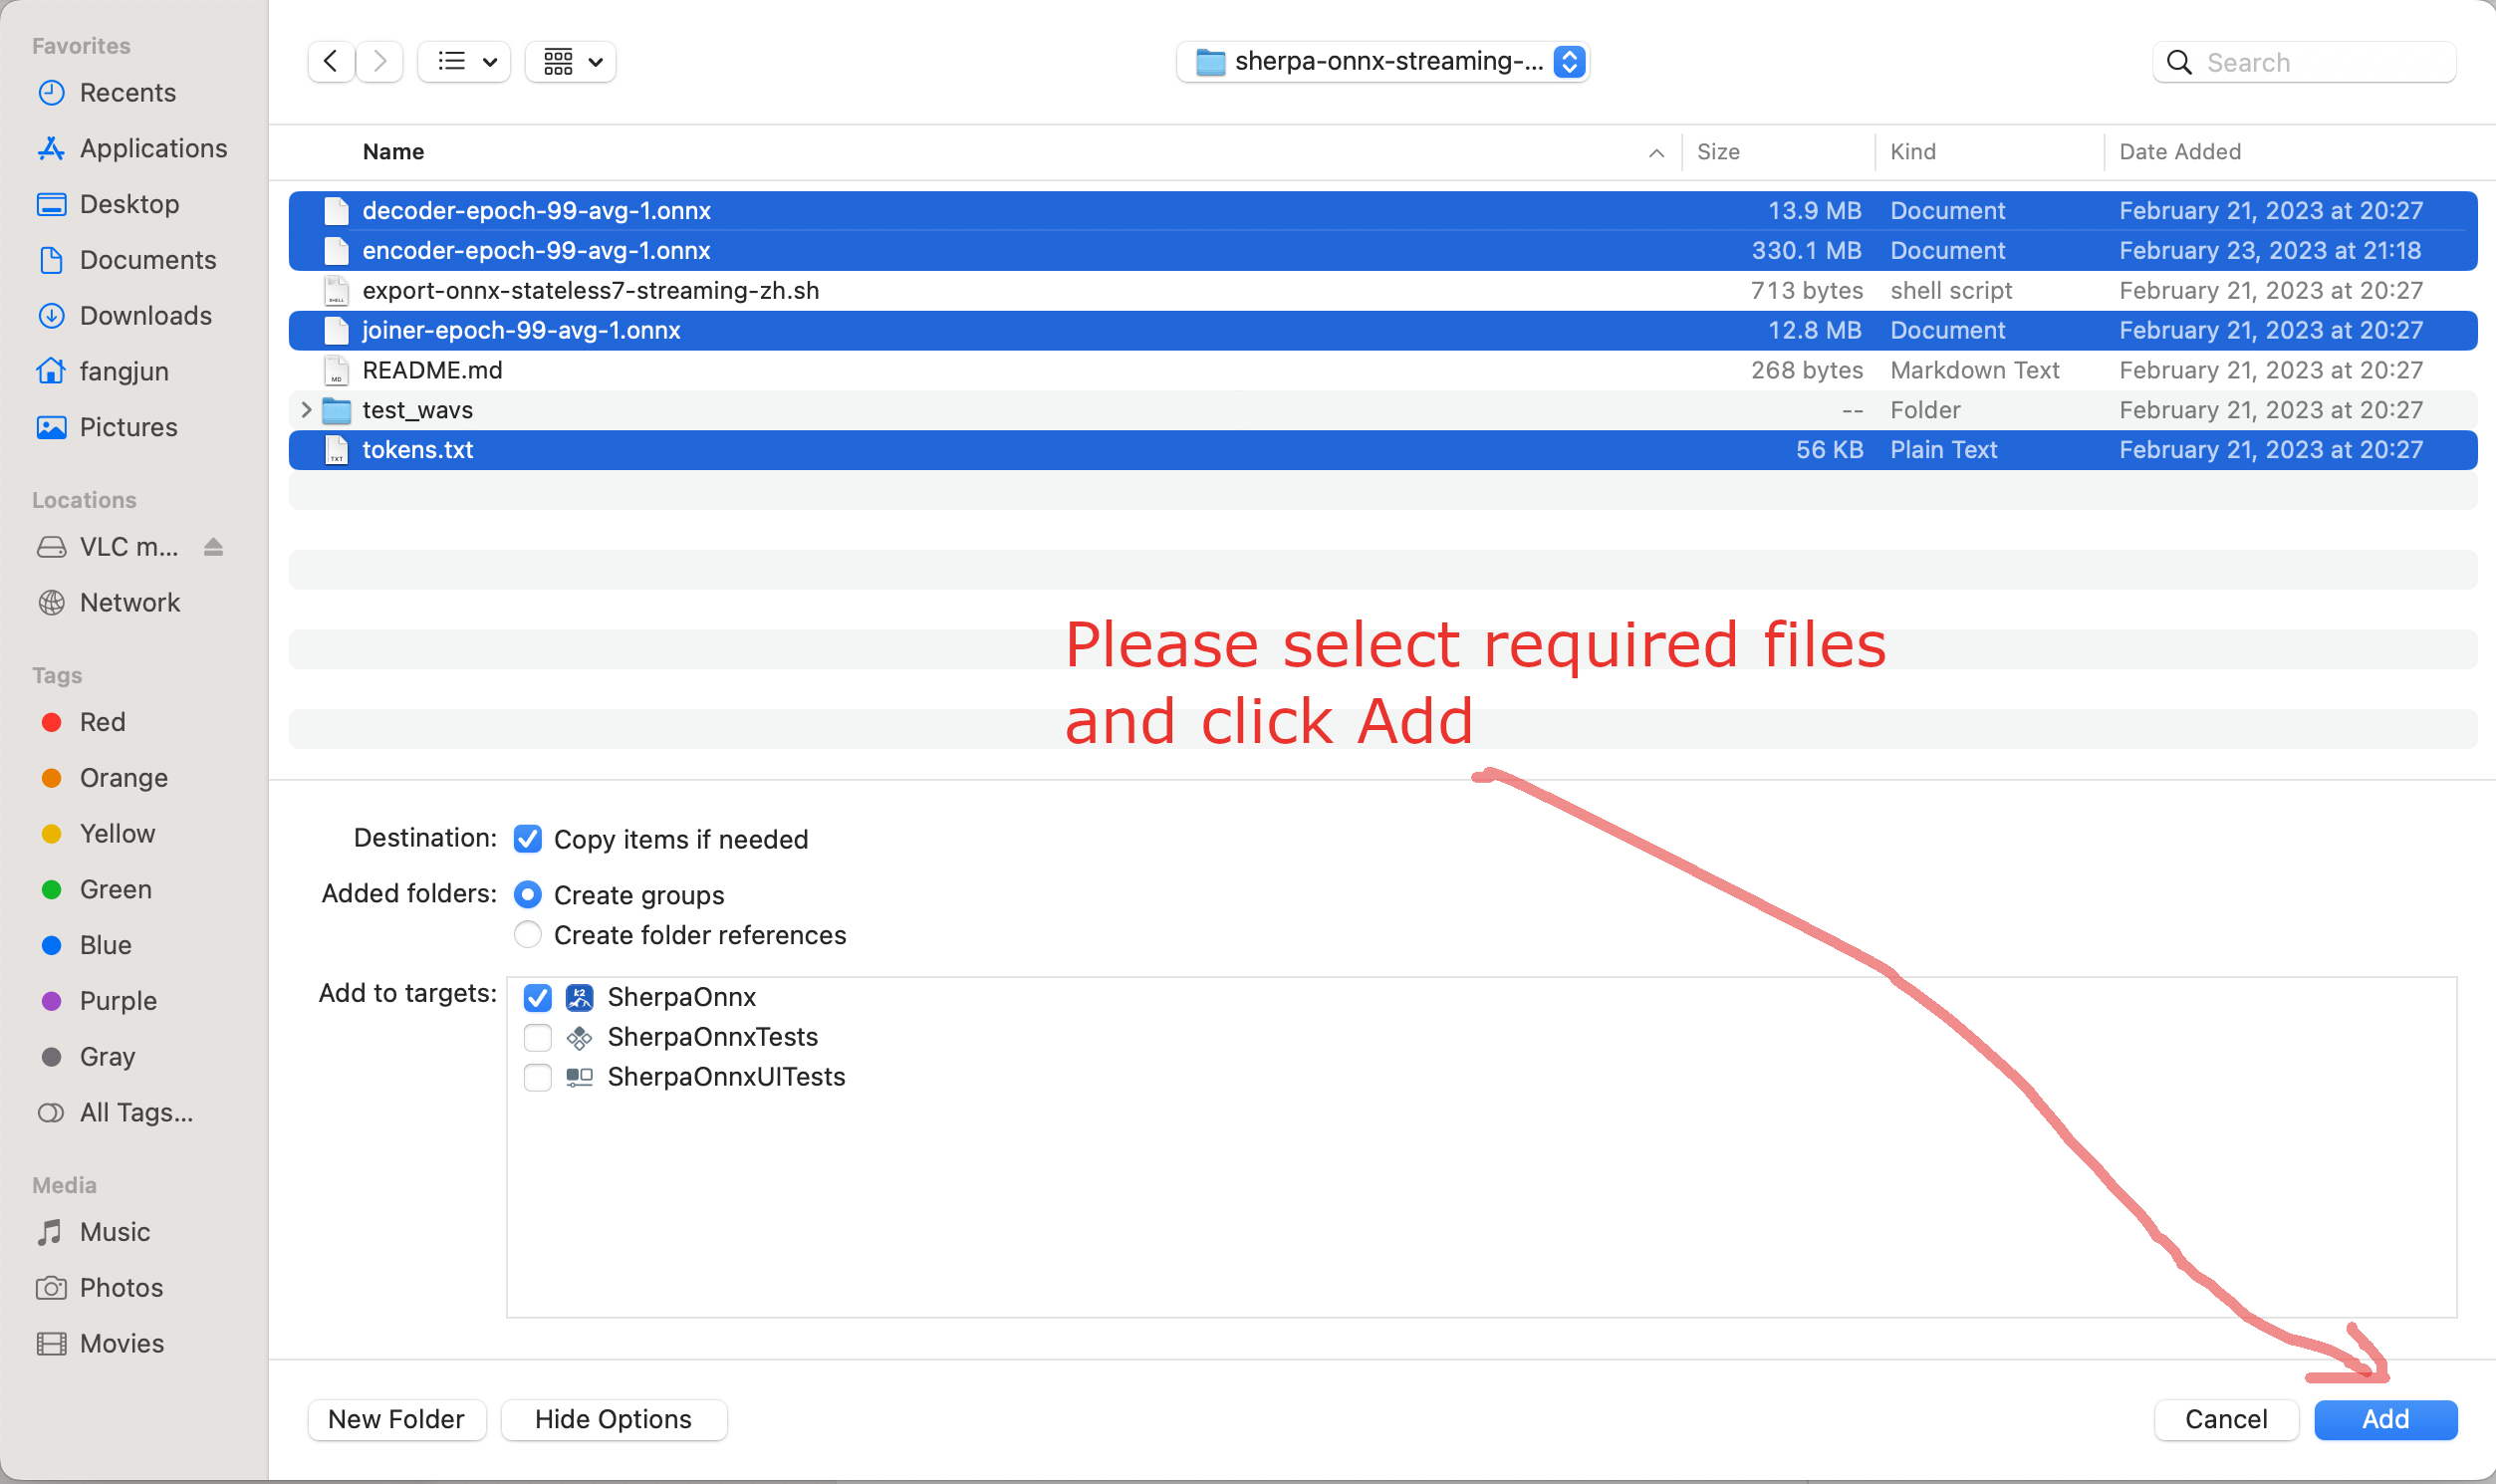Viewport: 2496px width, 1484px height.
Task: Select encoder-epoch-99-avg-1.onnx file
Action: coord(1382,251)
